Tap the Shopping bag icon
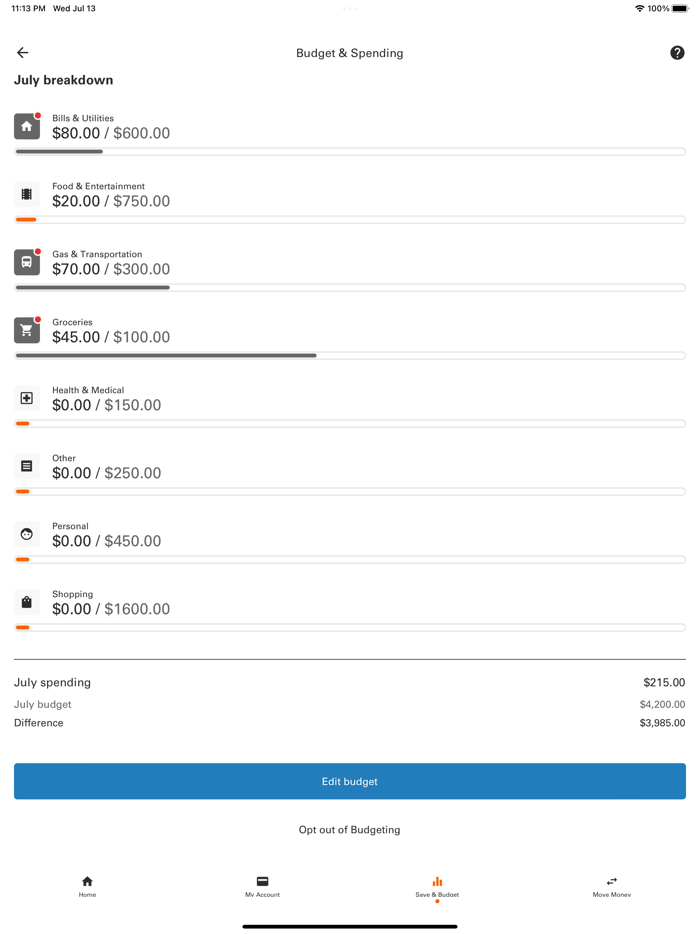Viewport: 700px width, 934px height. (26, 602)
